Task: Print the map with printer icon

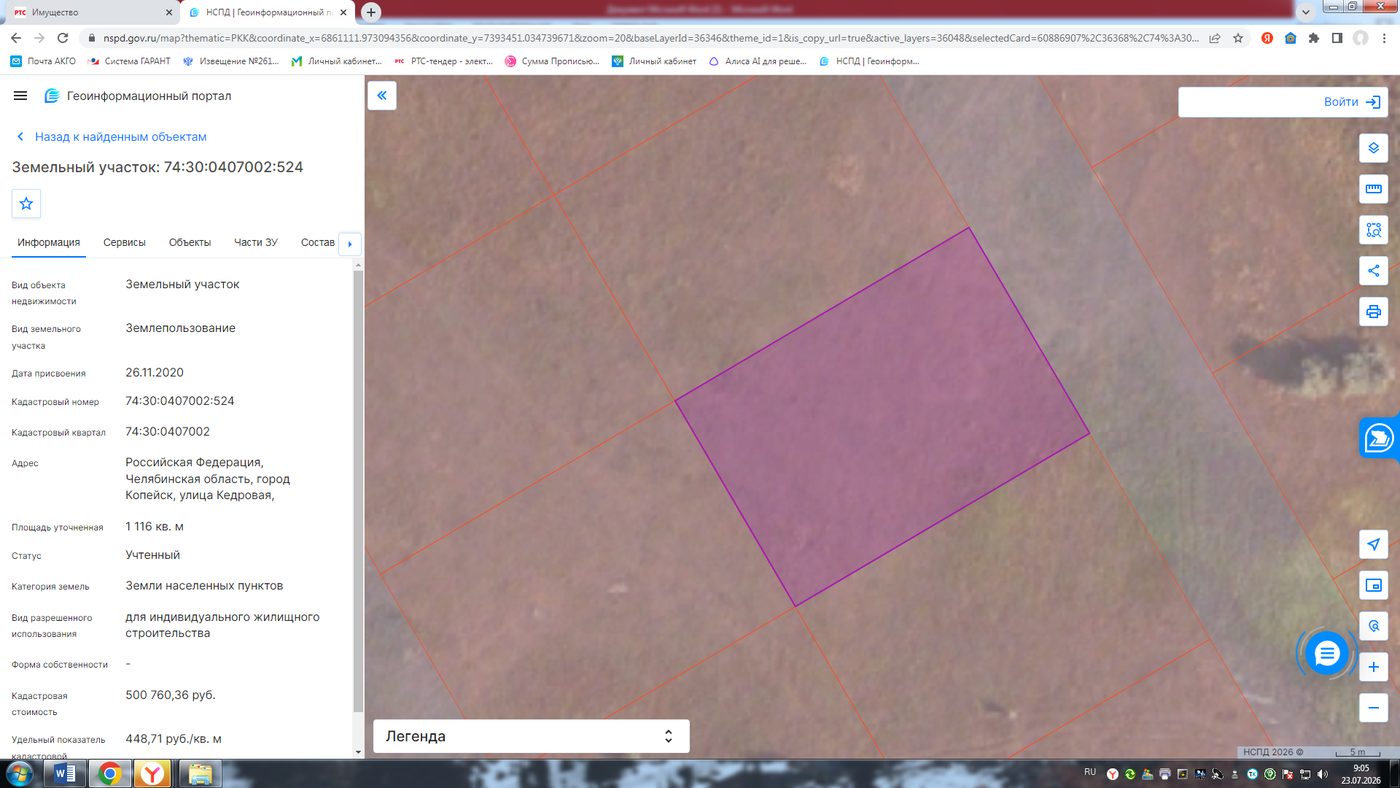Action: 1373,311
